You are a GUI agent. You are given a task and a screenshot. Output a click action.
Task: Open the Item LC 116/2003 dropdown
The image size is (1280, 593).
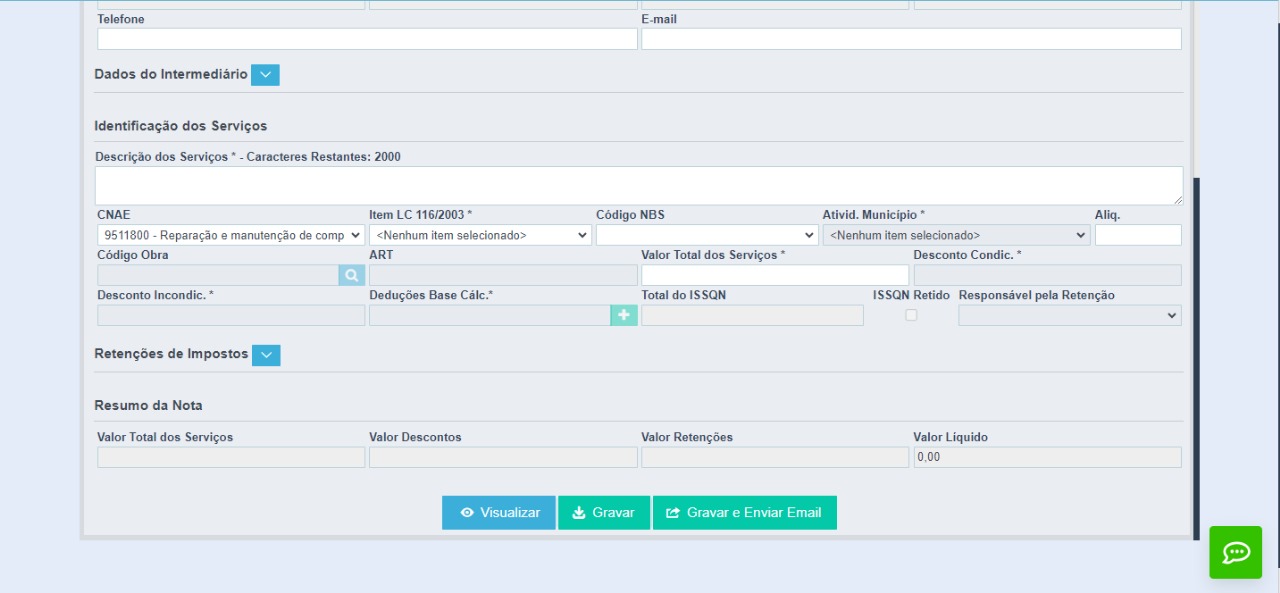click(480, 235)
